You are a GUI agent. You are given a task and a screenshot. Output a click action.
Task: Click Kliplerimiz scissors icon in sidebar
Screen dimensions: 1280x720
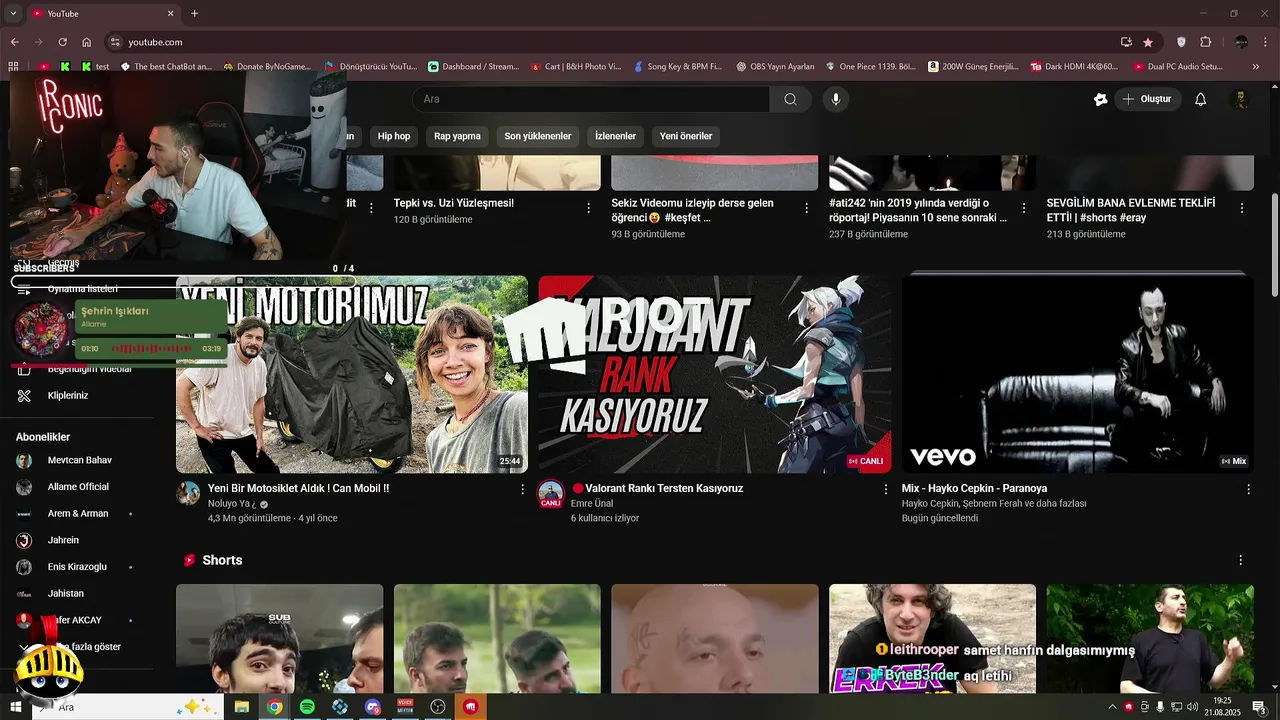pyautogui.click(x=25, y=395)
